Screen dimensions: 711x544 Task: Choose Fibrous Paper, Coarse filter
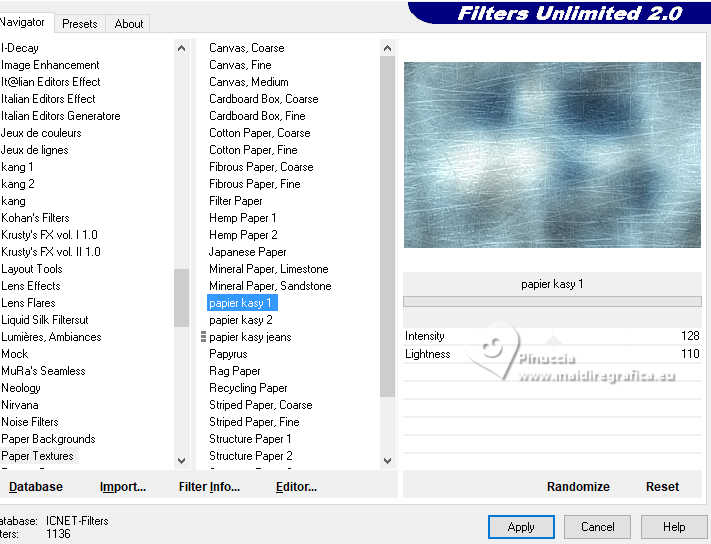click(261, 167)
